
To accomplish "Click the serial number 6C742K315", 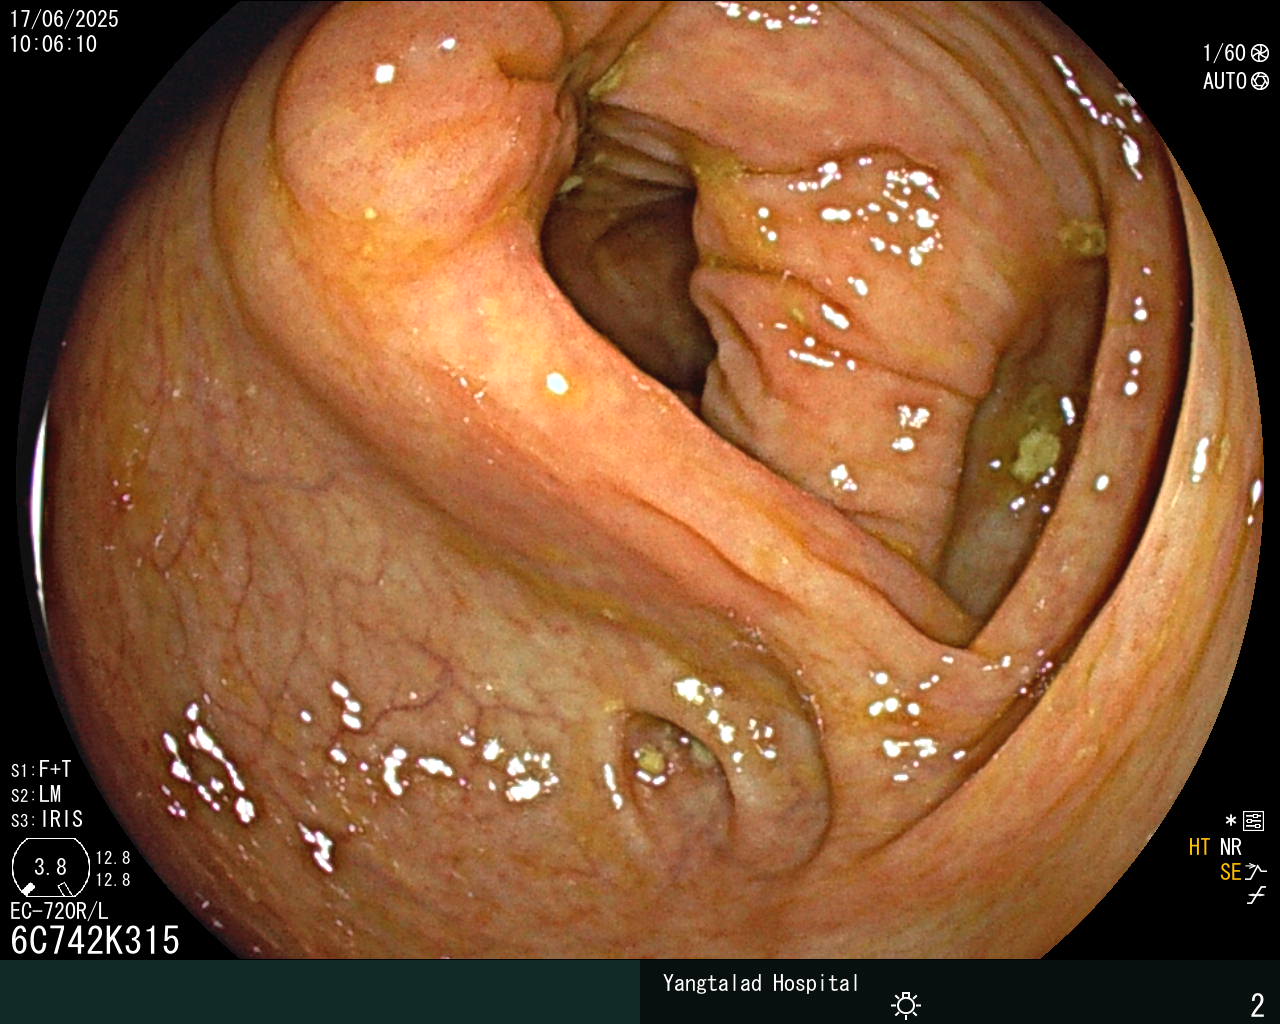I will point(95,940).
